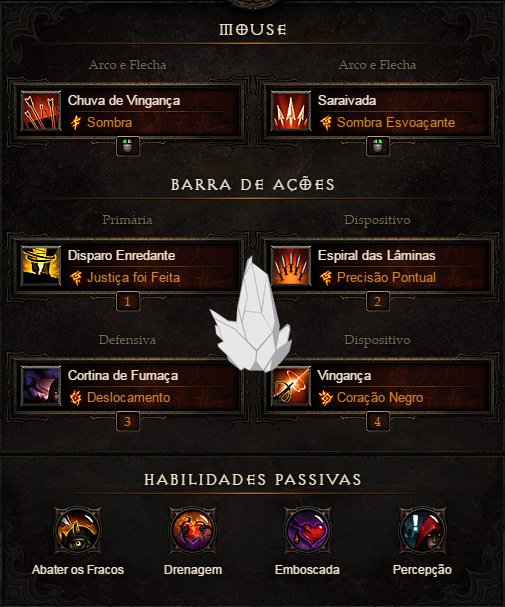Open the Coração Negro rune link
This screenshot has width=505, height=607.
(x=380, y=397)
